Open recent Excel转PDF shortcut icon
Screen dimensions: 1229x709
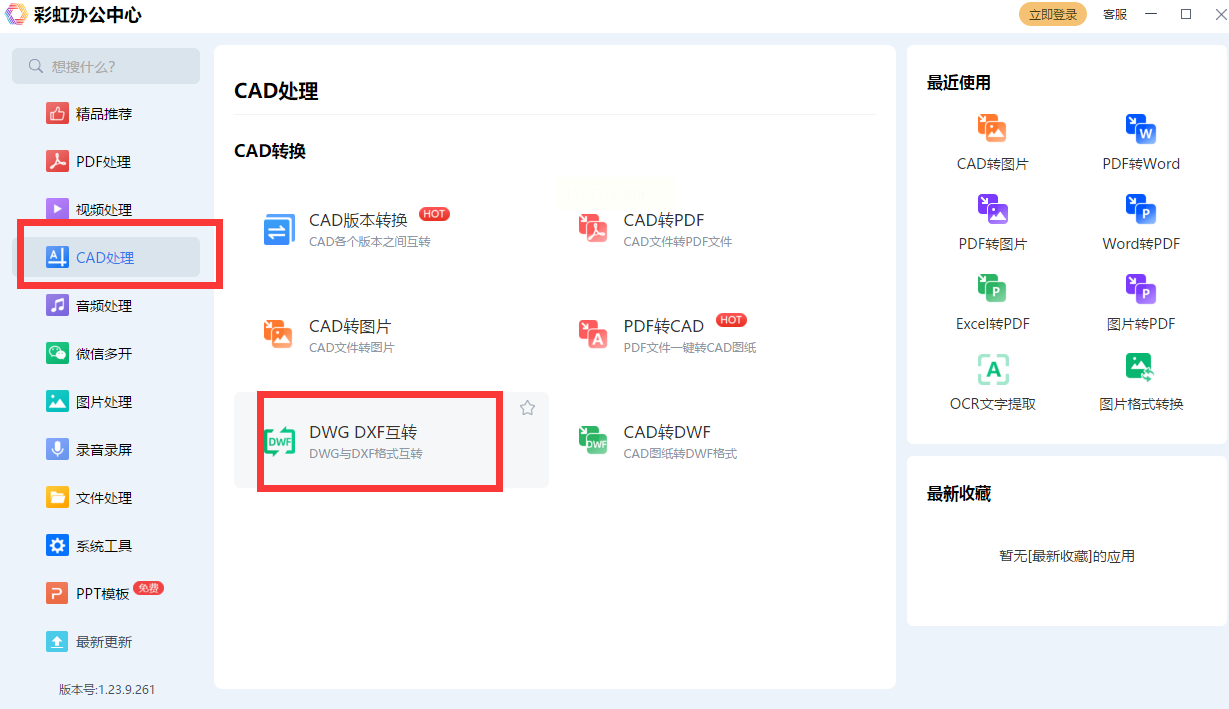pyautogui.click(x=992, y=288)
